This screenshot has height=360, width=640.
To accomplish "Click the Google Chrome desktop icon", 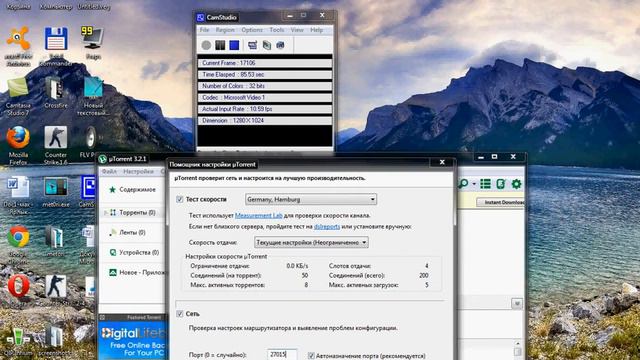I will pos(18,244).
